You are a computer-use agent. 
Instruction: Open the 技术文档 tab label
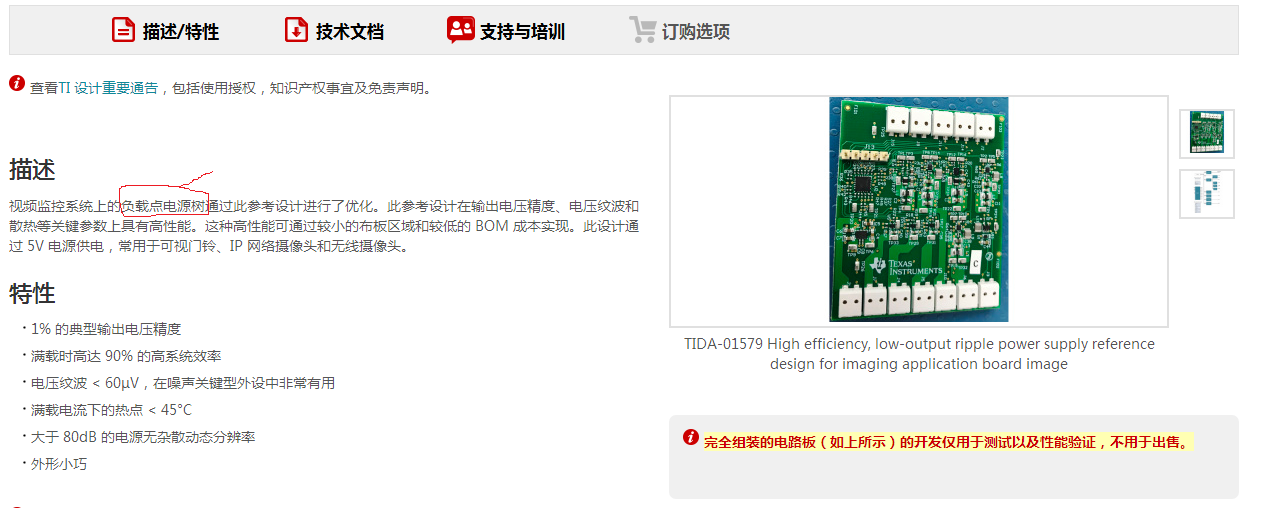[x=350, y=32]
